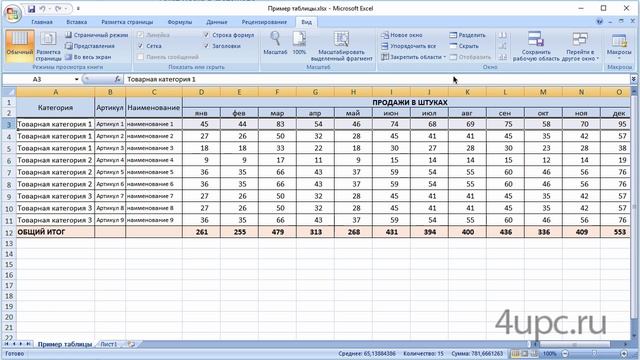The image size is (640, 360).
Task: Open Macros (Макросы) button
Action: pyautogui.click(x=619, y=46)
